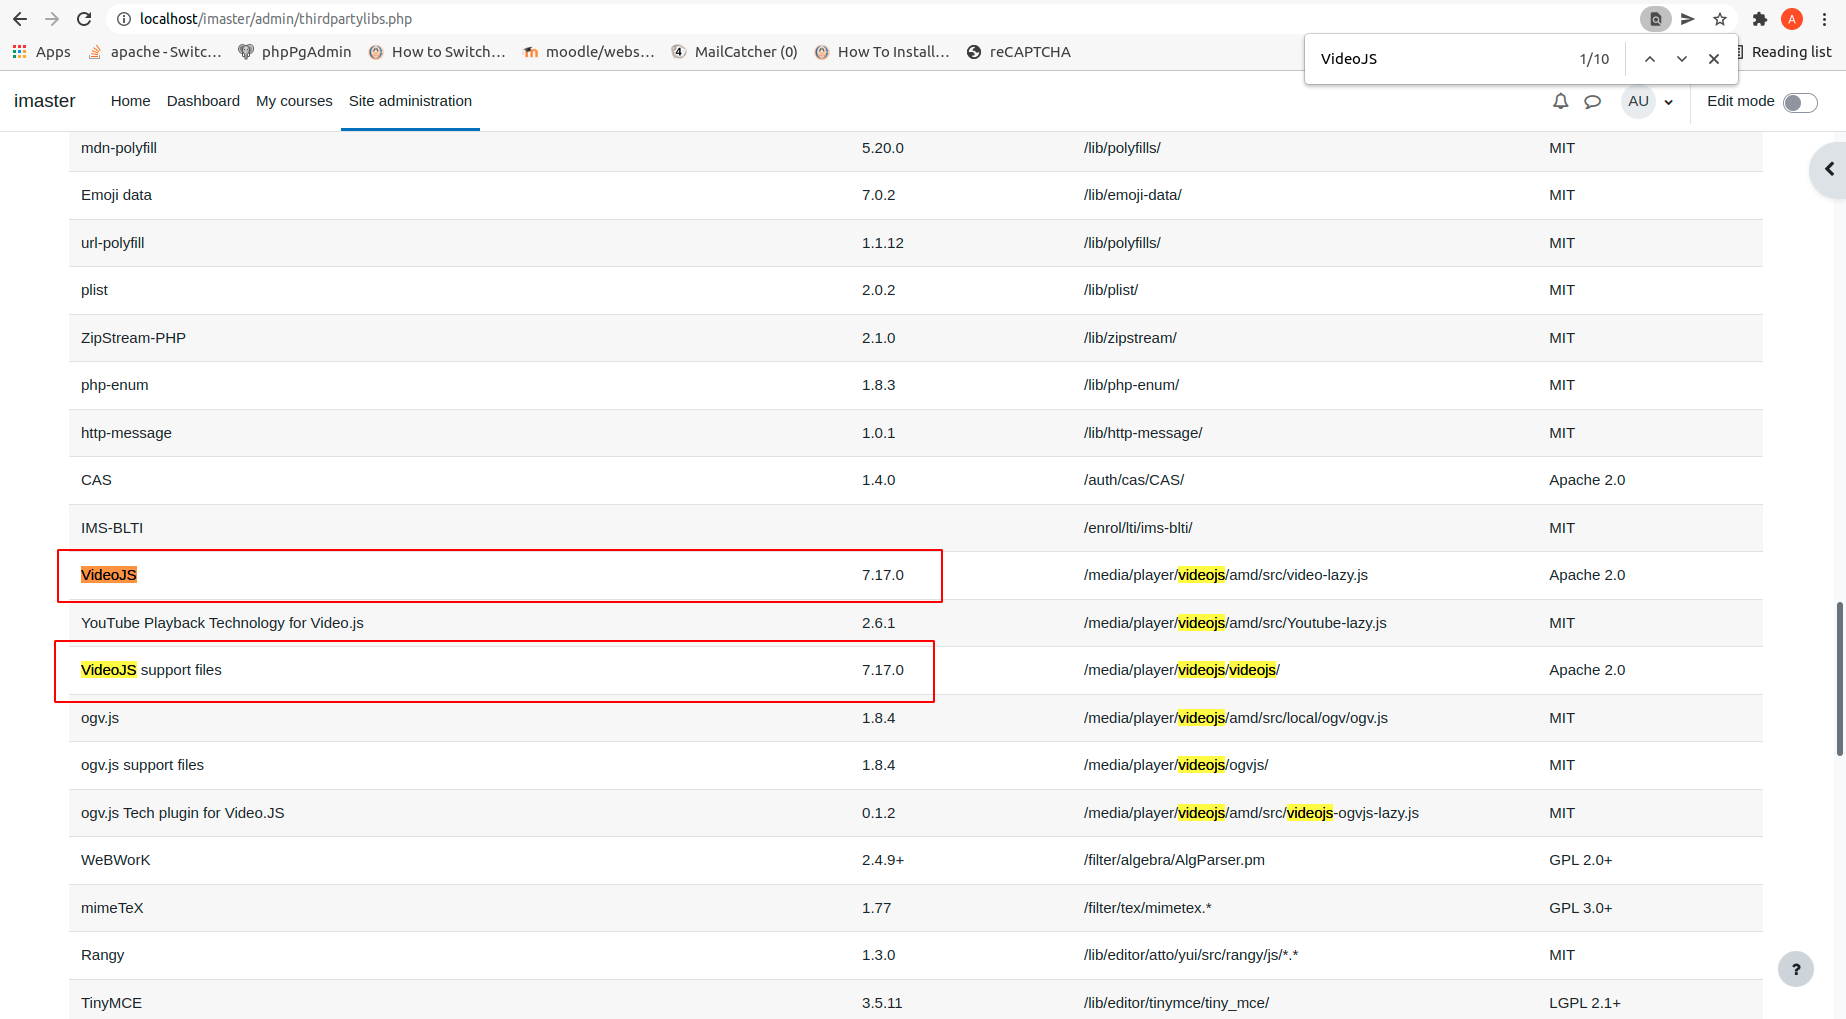Click mimeTeX library name
The height and width of the screenshot is (1019, 1846).
pyautogui.click(x=112, y=908)
